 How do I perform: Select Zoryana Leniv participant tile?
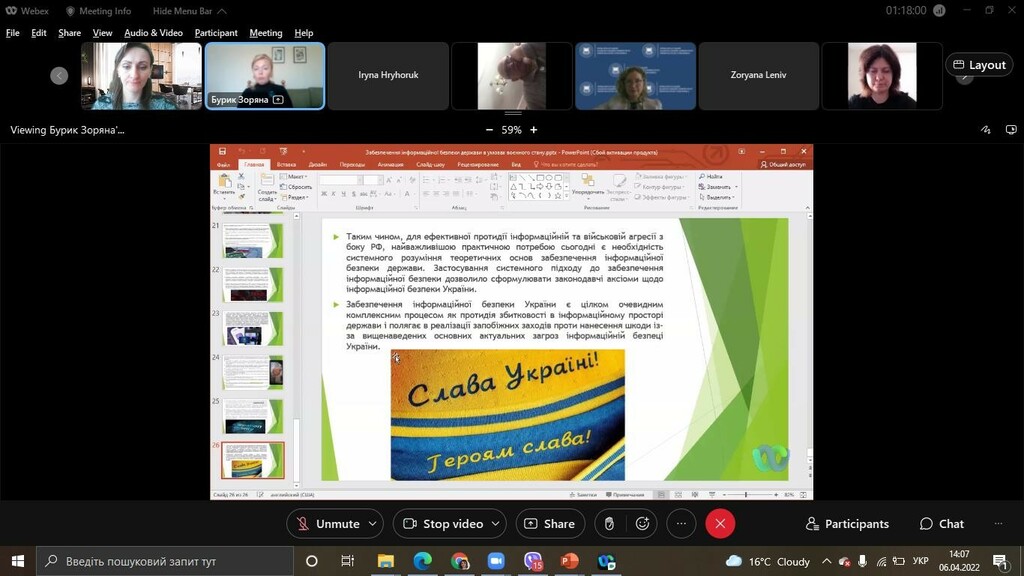758,76
